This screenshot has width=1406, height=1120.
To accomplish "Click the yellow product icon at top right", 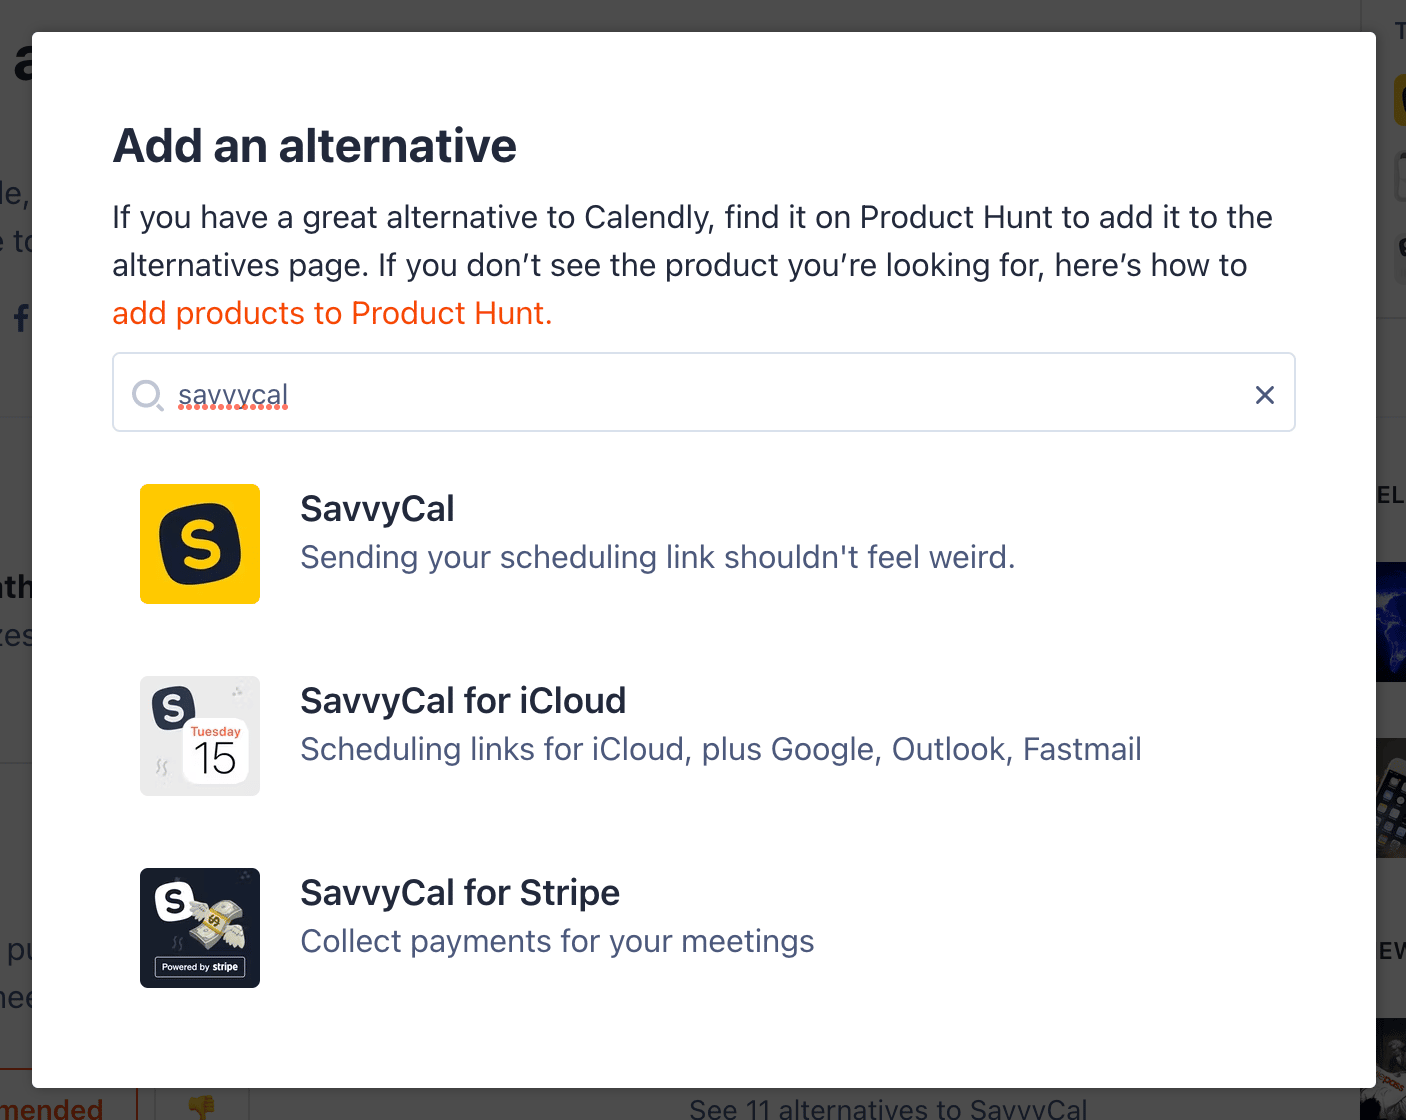I will 1400,100.
